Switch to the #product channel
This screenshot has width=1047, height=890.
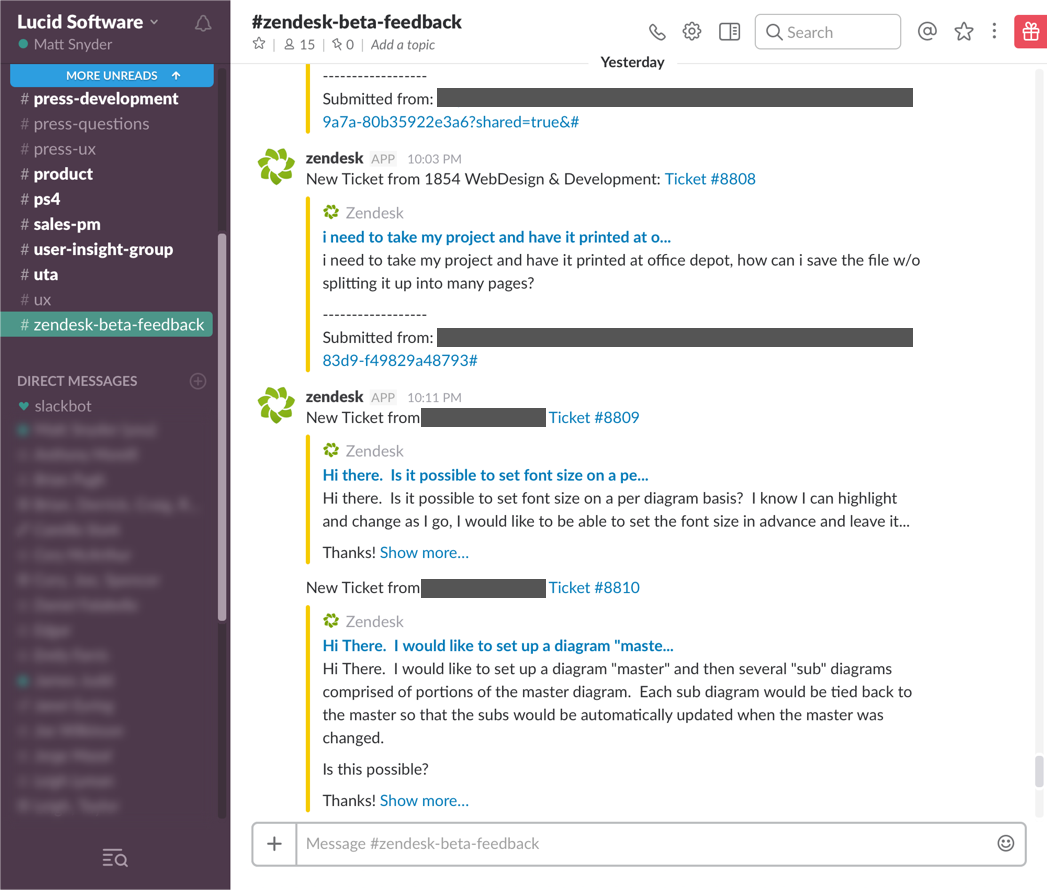tap(63, 173)
